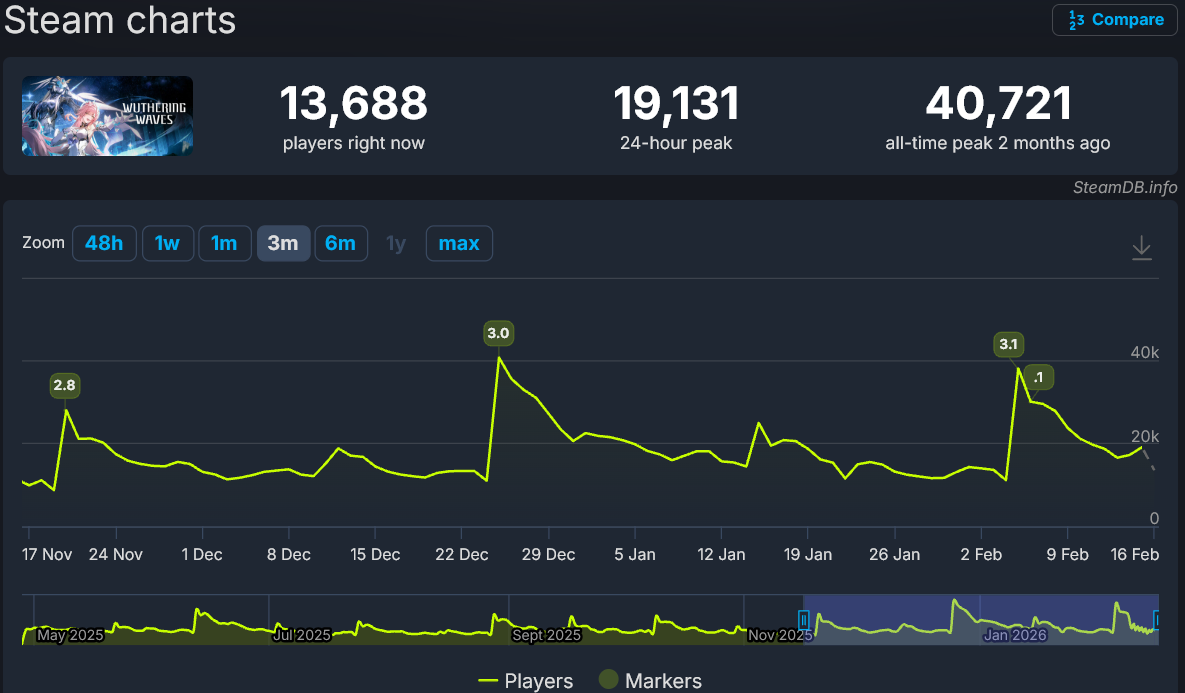
Task: Select the 20k y-axis label
Action: coord(1144,436)
